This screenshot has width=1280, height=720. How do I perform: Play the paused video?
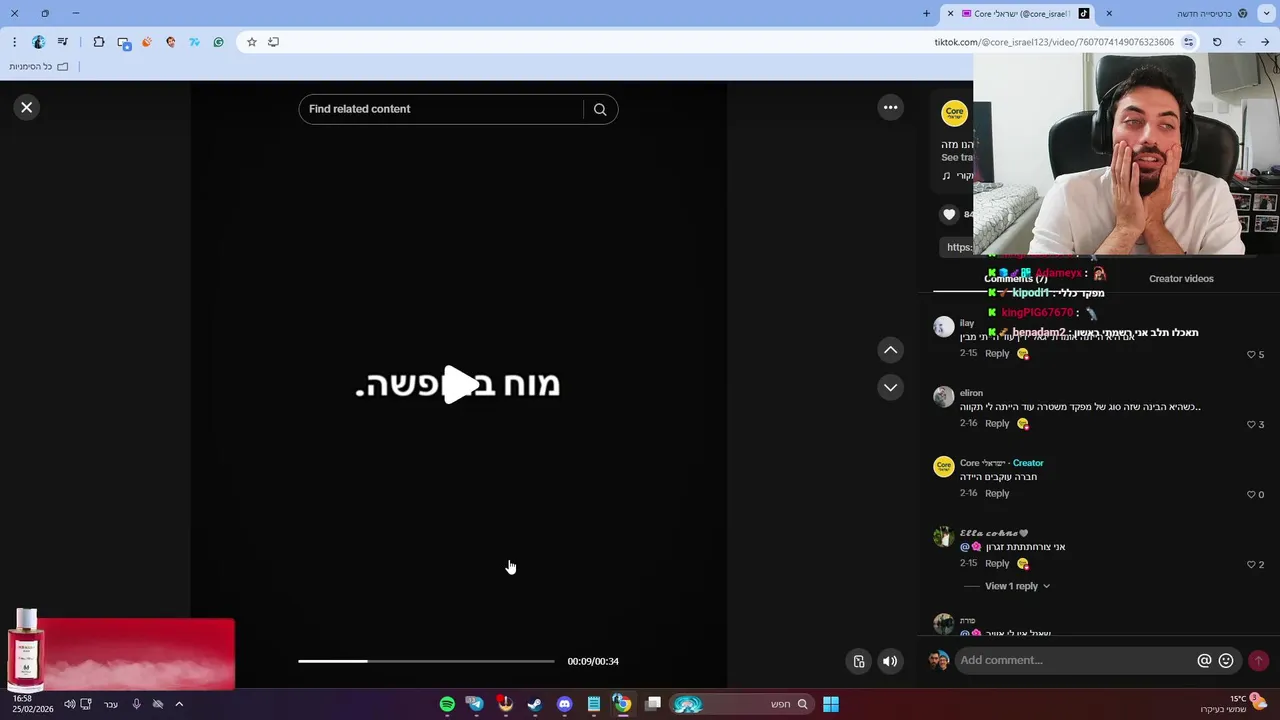(459, 384)
